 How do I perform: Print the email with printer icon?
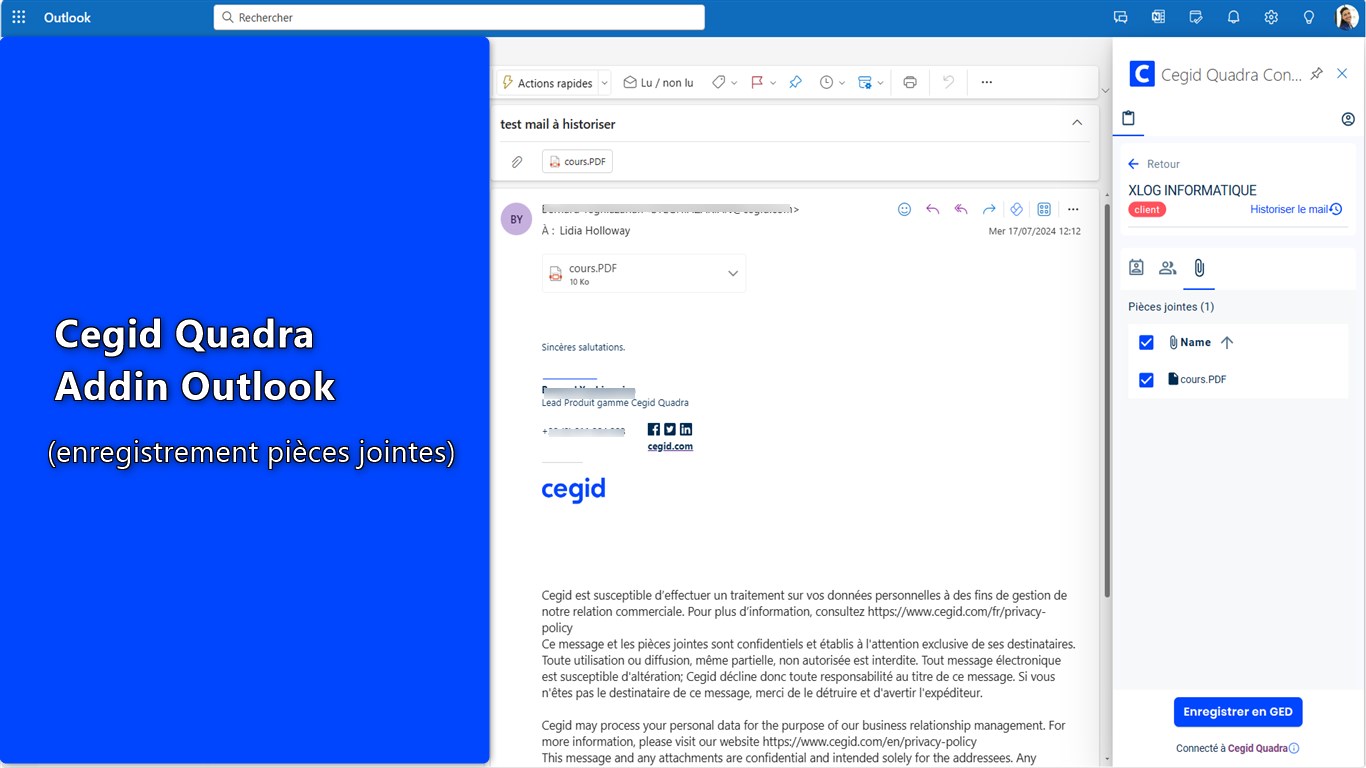(x=910, y=83)
